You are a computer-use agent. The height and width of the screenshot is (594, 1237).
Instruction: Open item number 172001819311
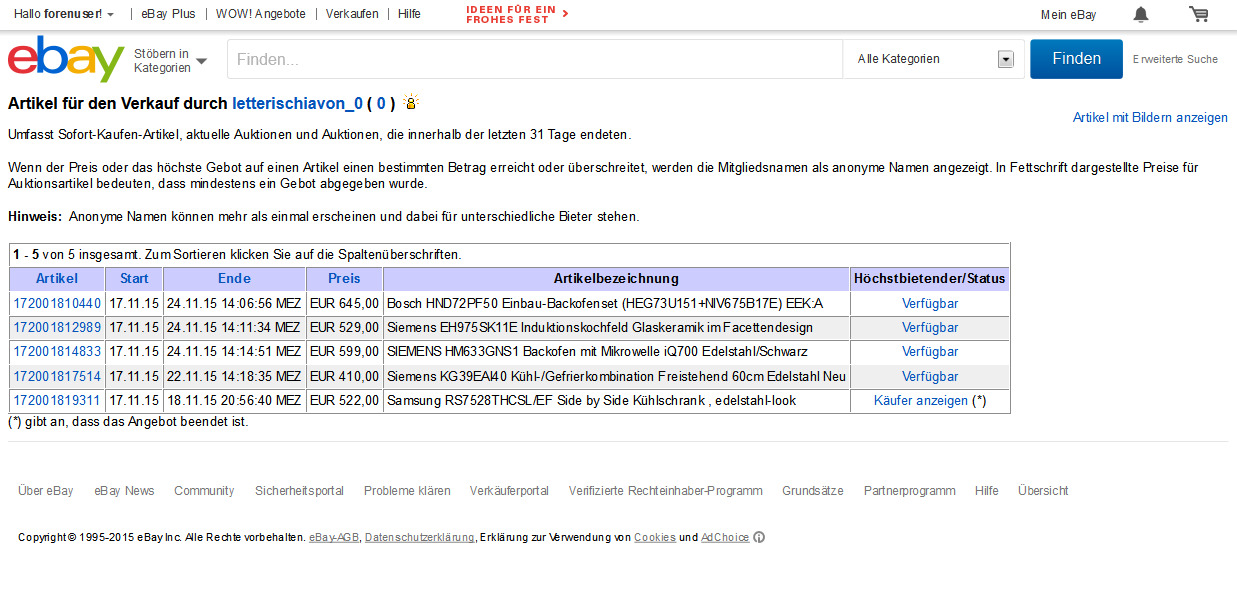57,400
